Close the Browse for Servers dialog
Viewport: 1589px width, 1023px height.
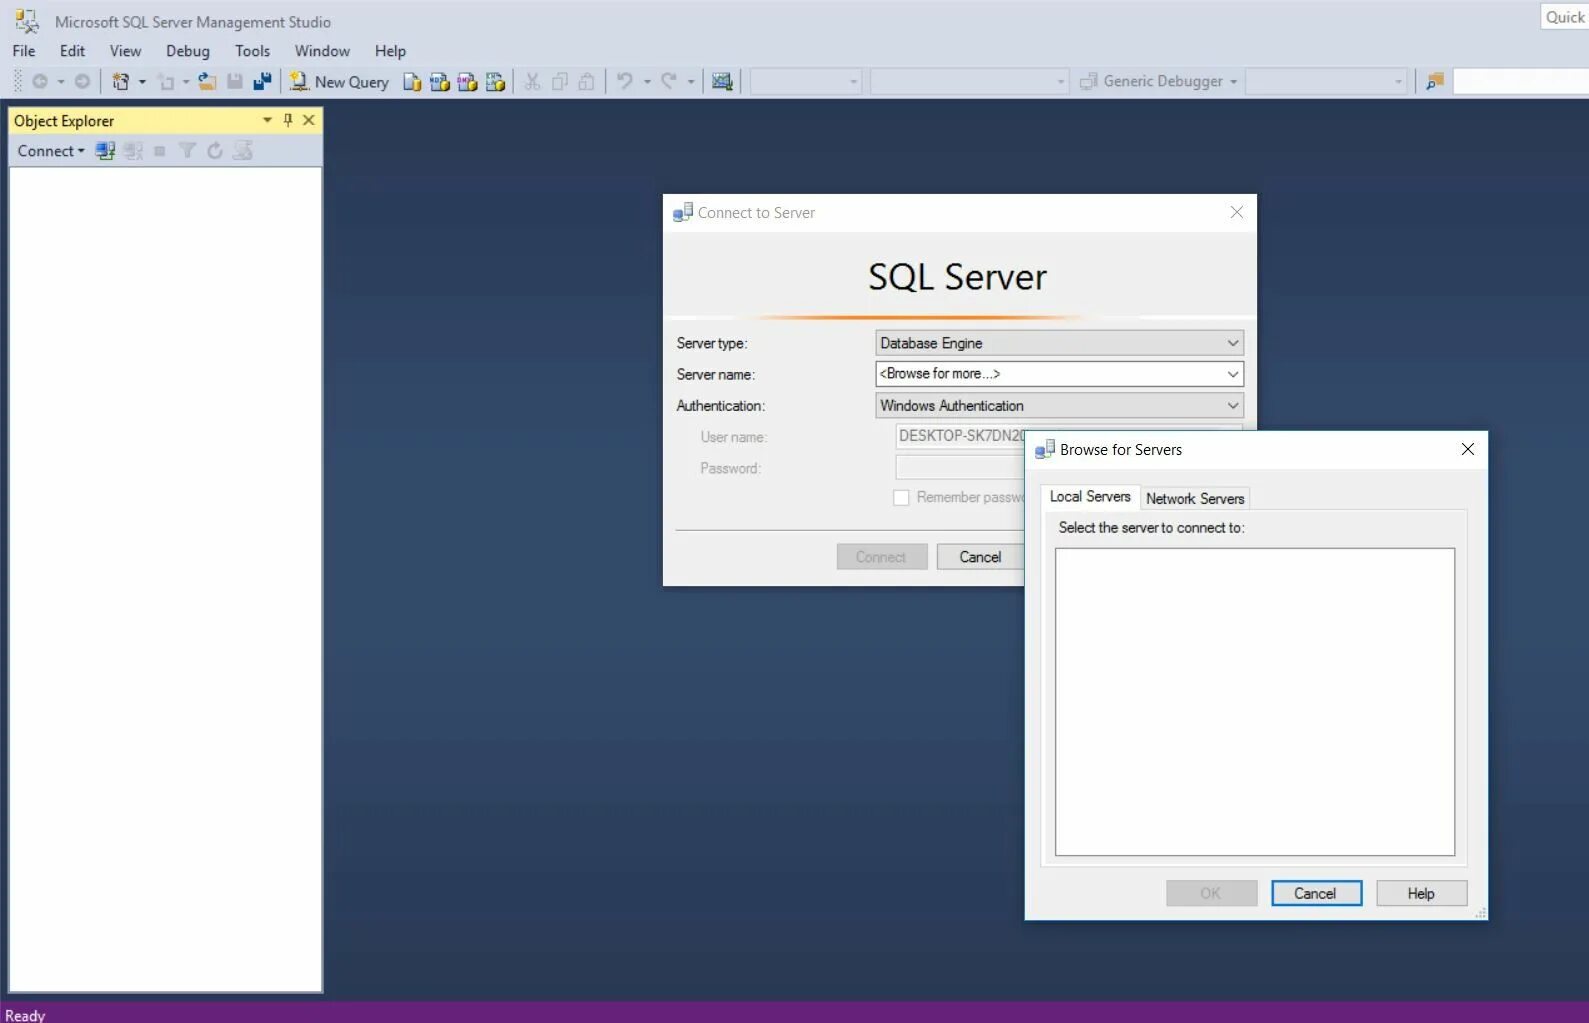(1467, 449)
